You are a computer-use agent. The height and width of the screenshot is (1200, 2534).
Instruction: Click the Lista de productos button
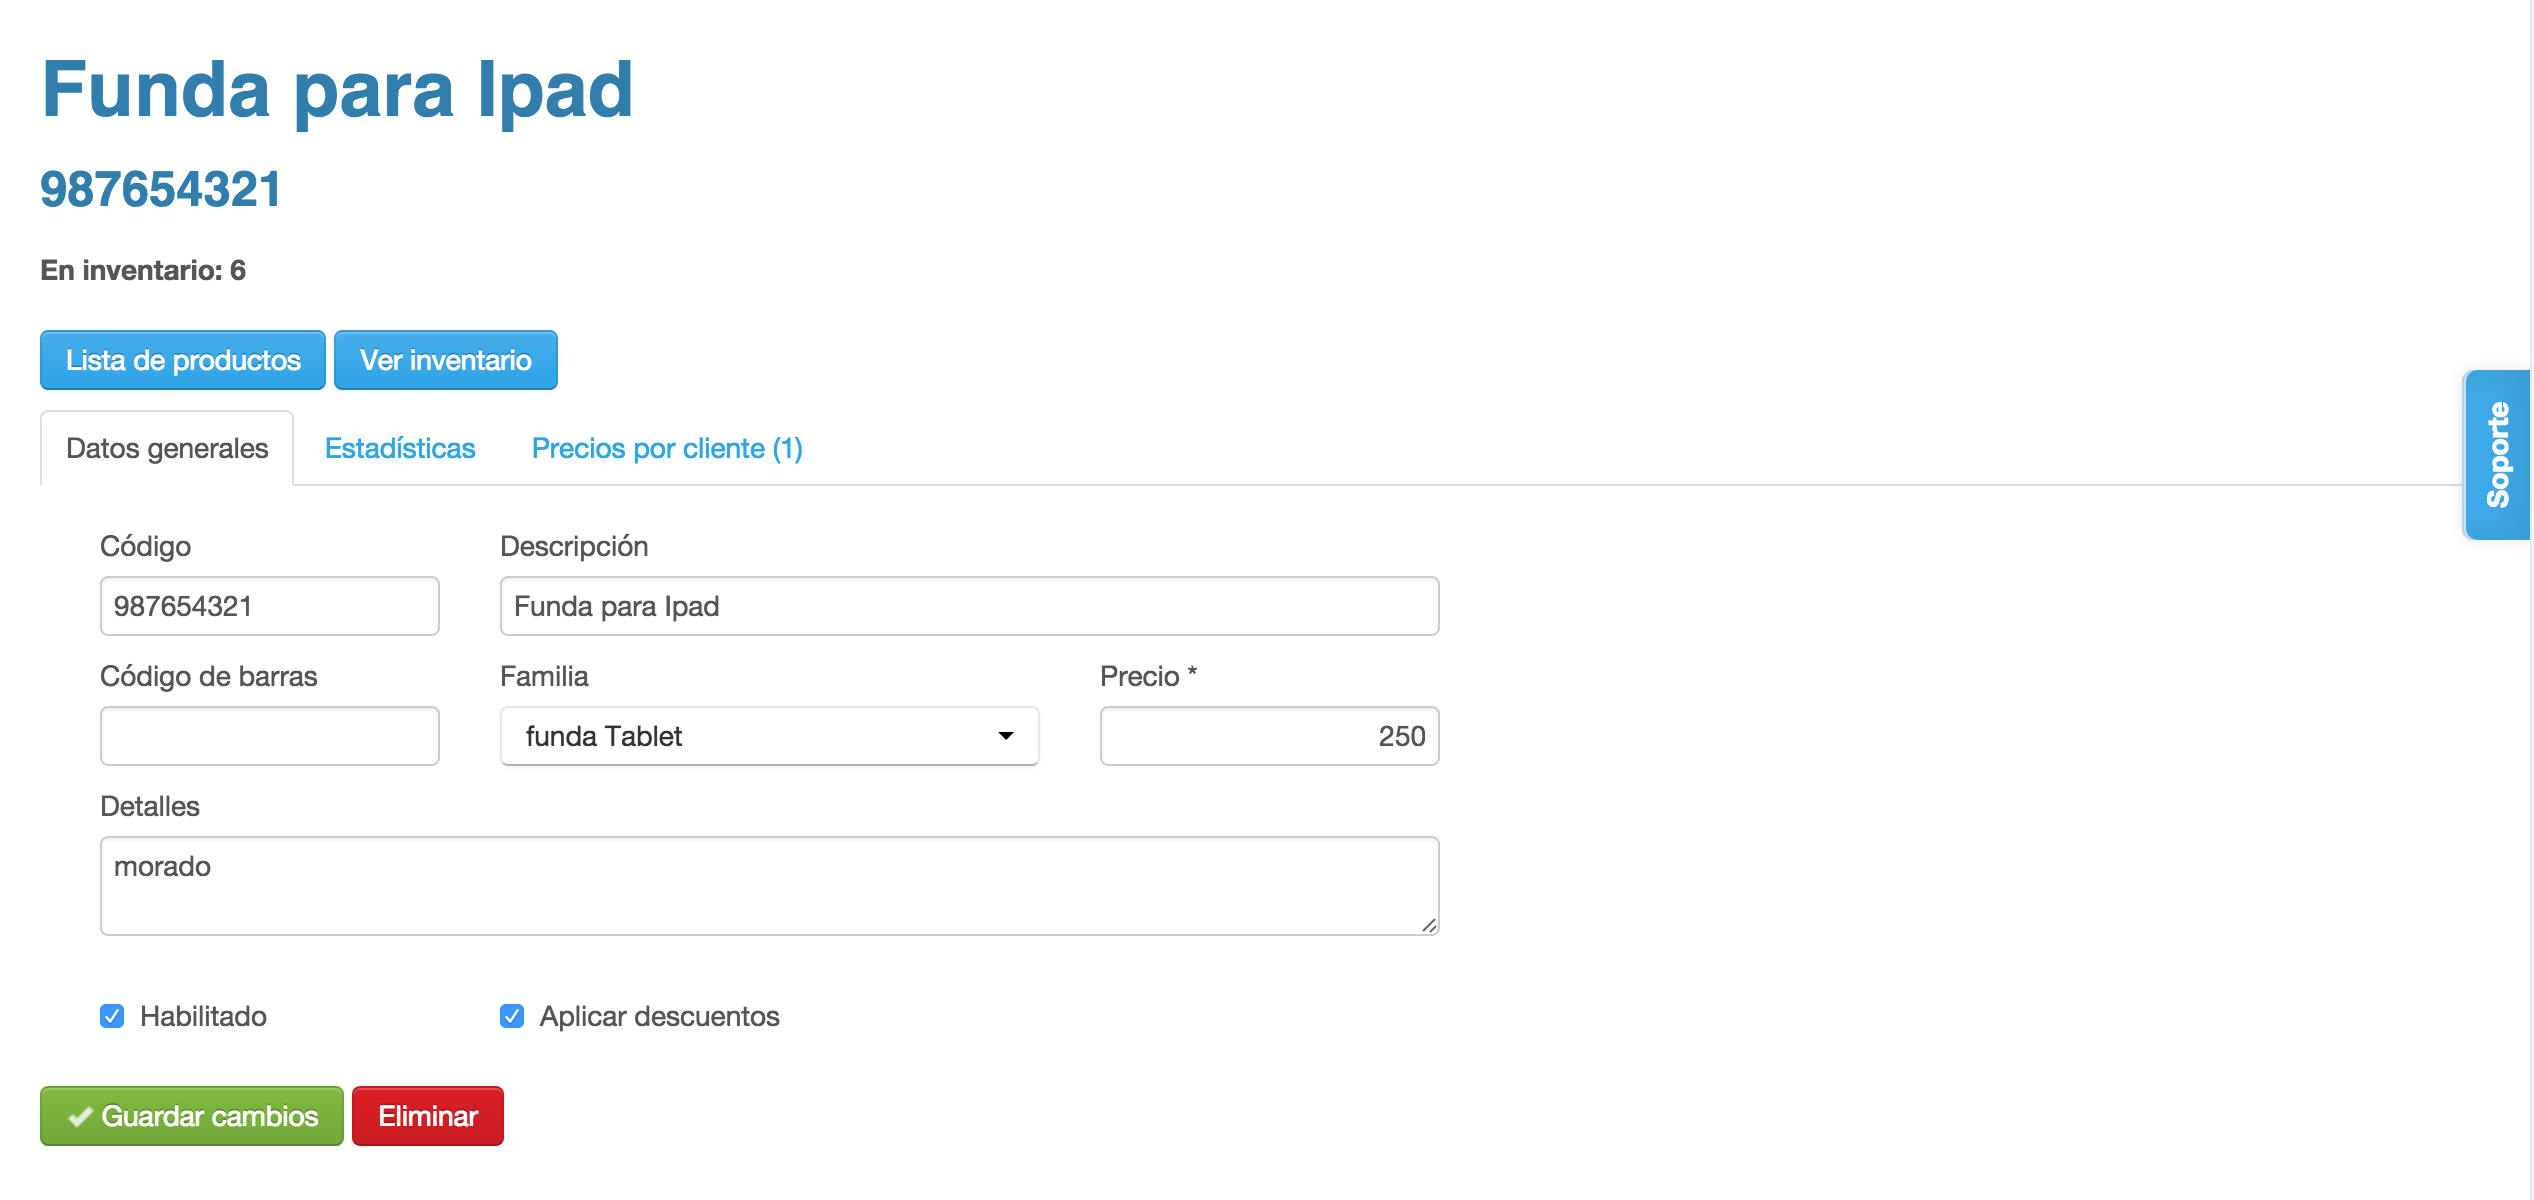(183, 360)
